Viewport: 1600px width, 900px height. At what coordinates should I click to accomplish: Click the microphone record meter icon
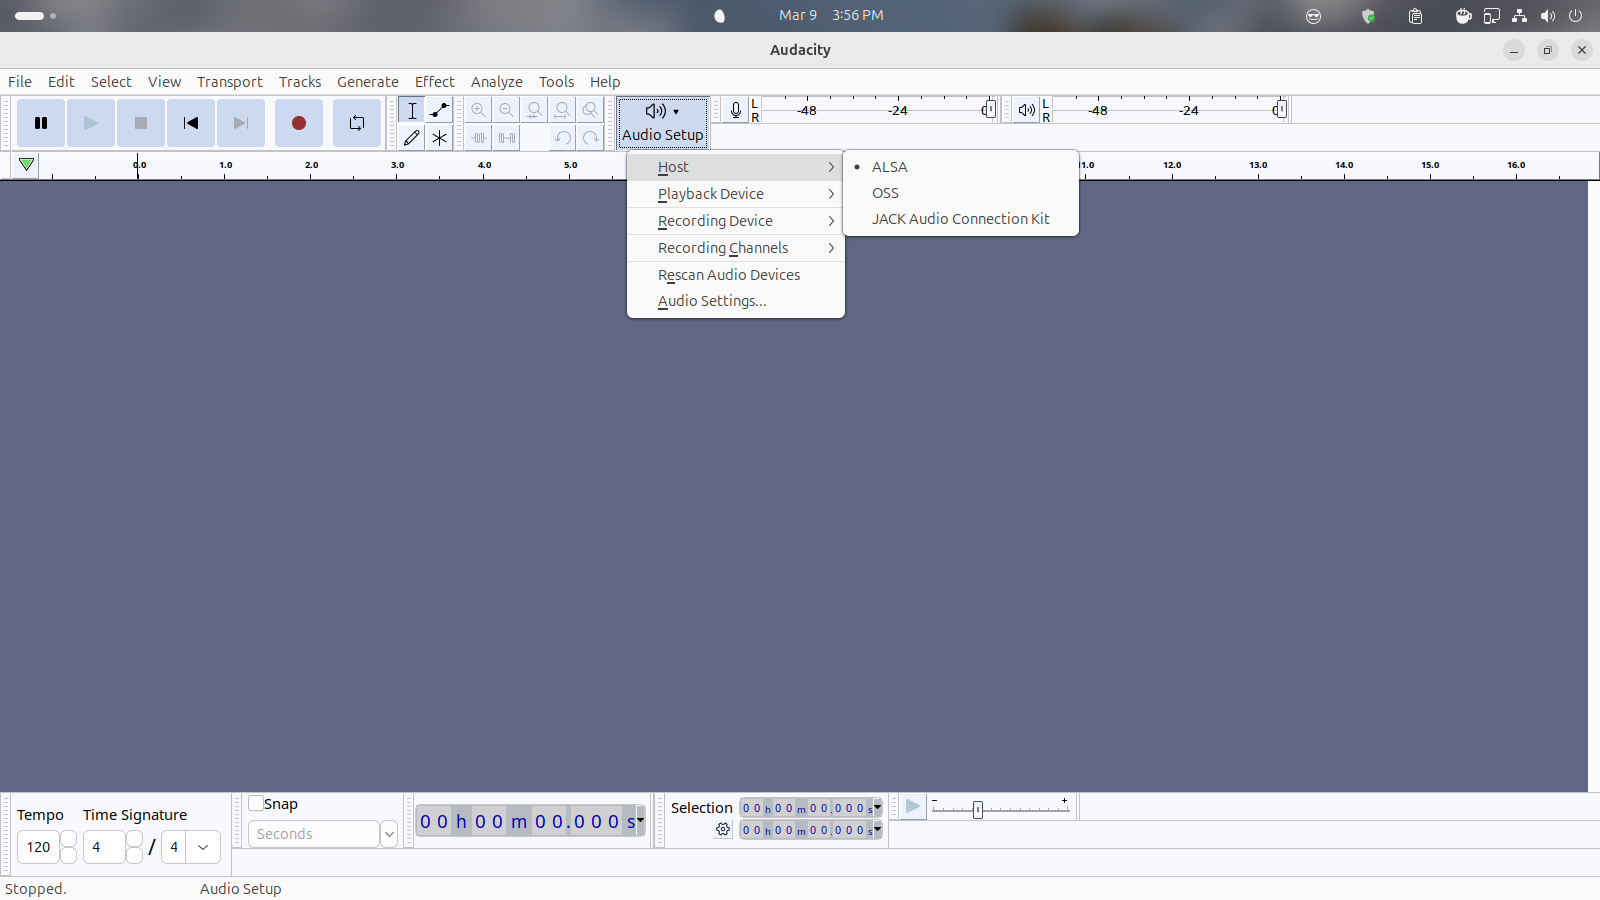(x=735, y=110)
